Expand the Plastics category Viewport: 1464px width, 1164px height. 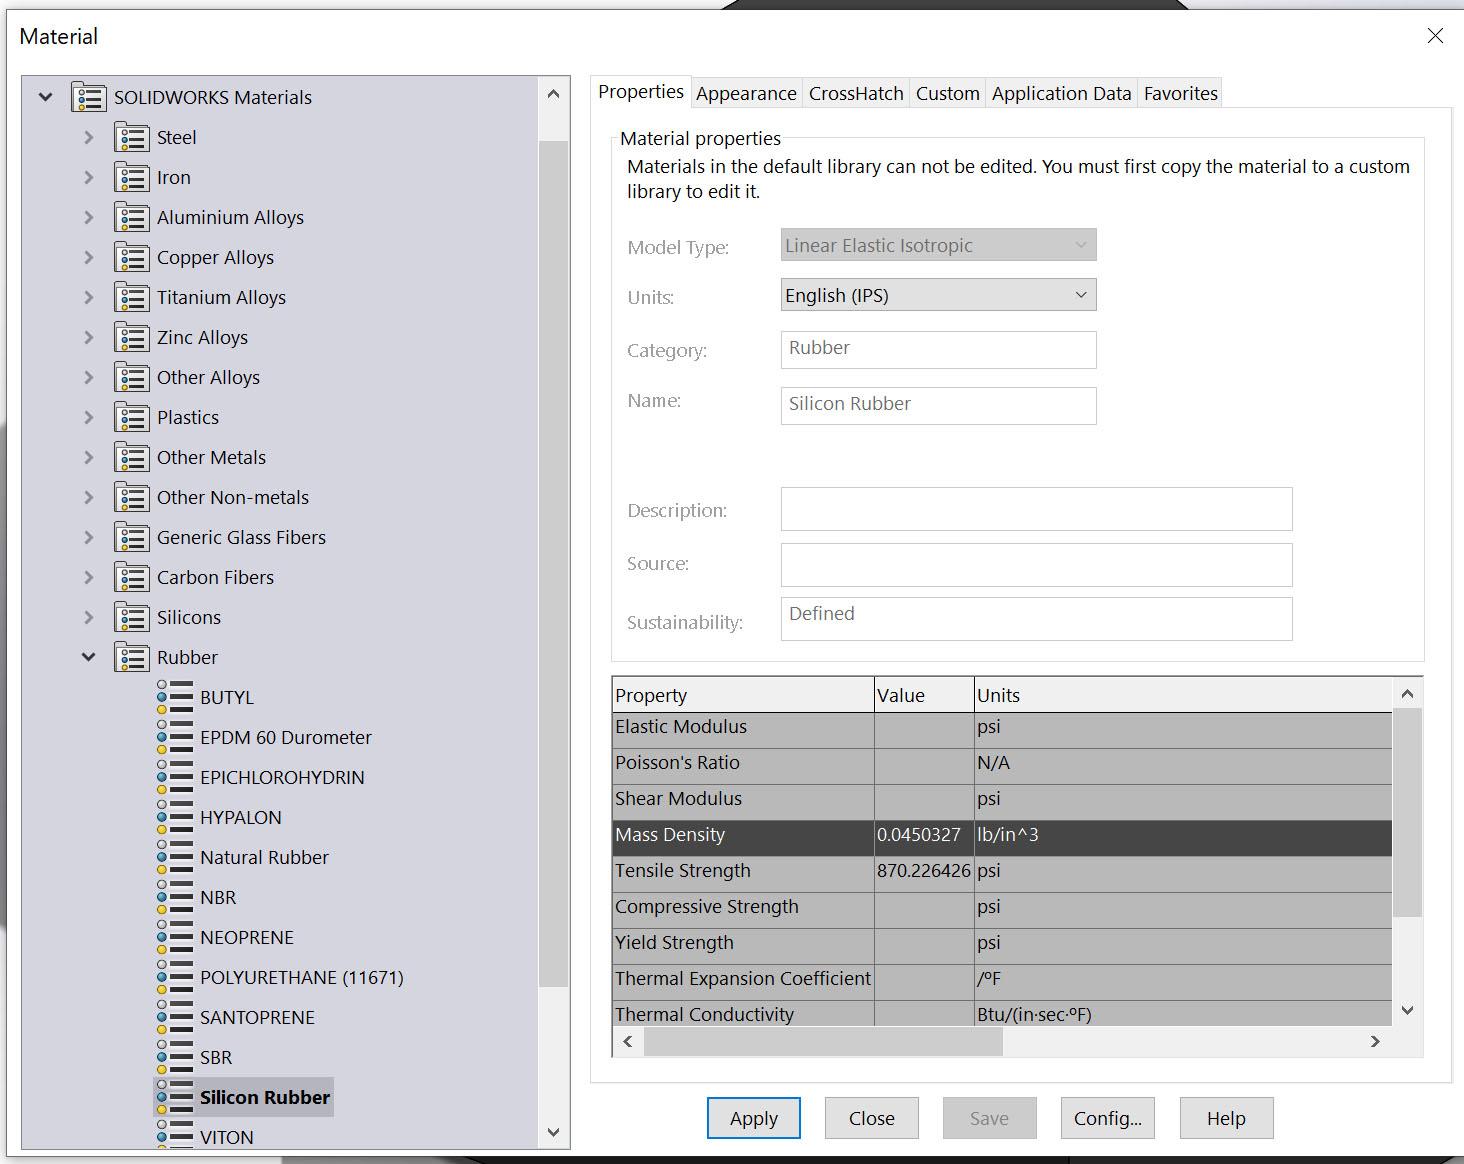(88, 417)
